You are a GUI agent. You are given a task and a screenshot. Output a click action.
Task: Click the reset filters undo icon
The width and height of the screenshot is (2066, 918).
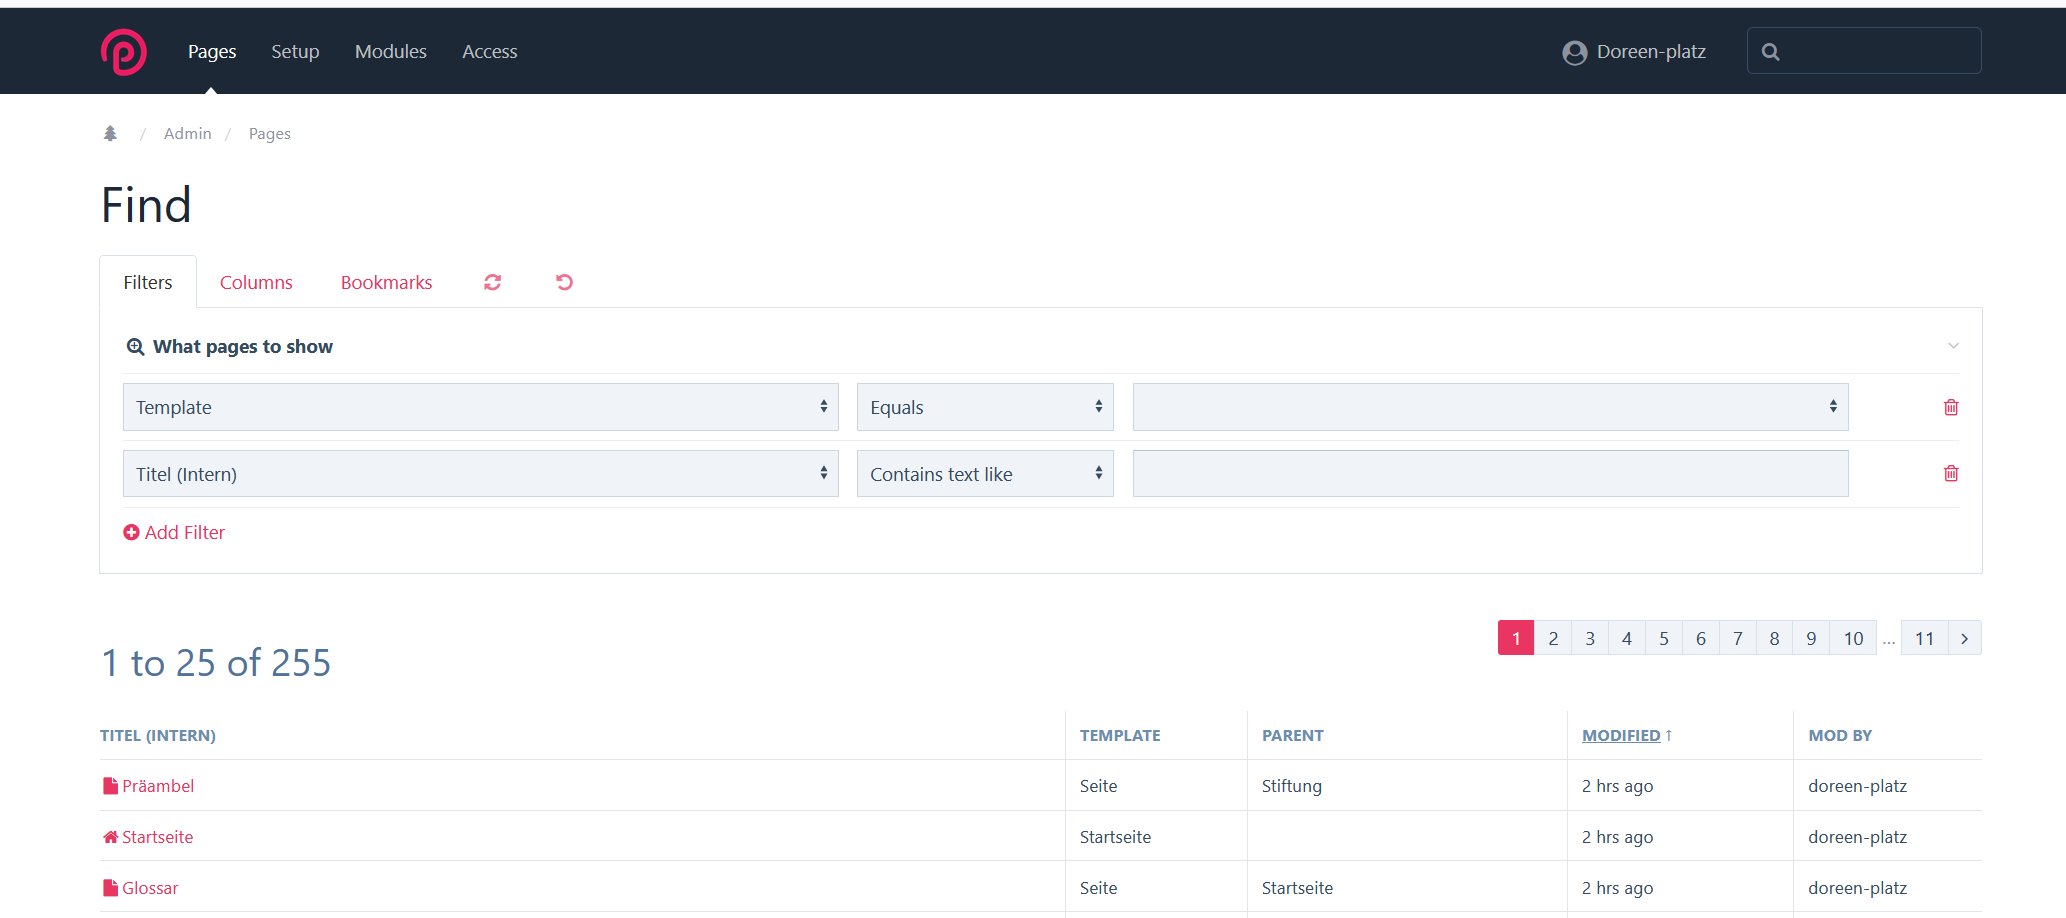[x=564, y=282]
